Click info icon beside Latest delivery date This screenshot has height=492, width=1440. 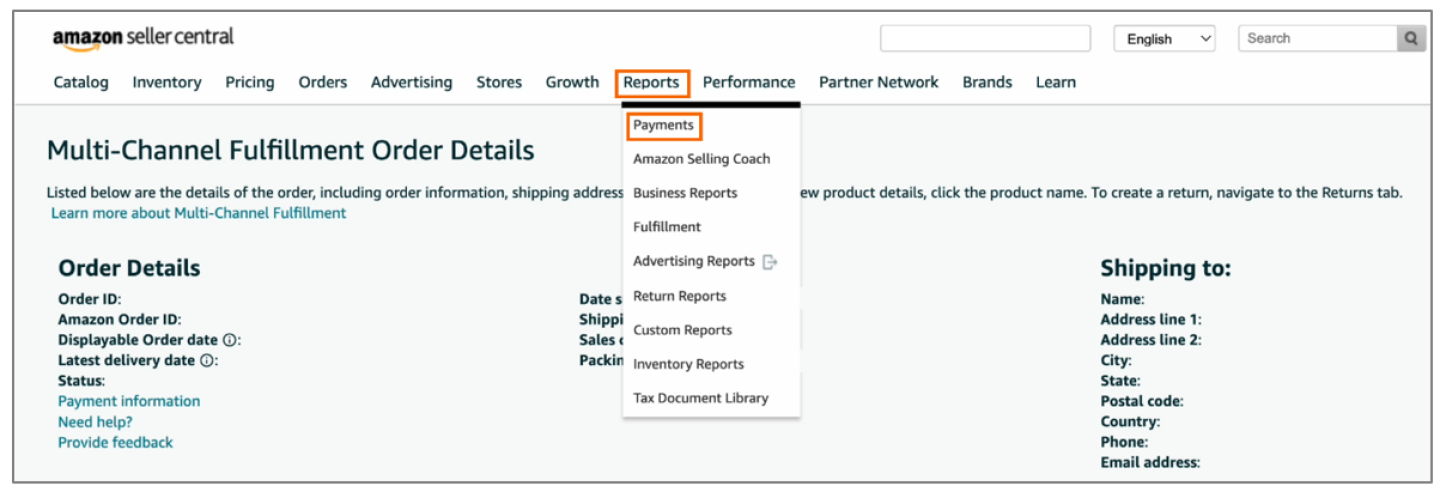tap(207, 360)
